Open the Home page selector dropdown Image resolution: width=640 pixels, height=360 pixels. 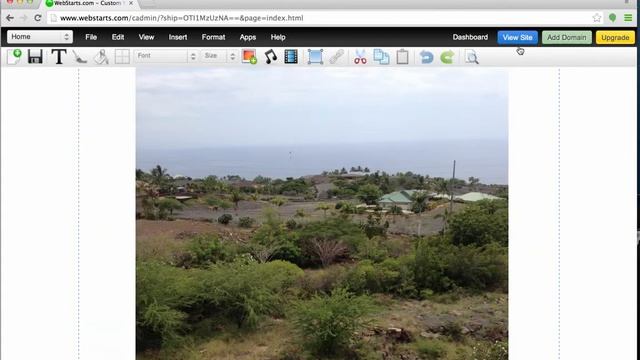pyautogui.click(x=40, y=37)
